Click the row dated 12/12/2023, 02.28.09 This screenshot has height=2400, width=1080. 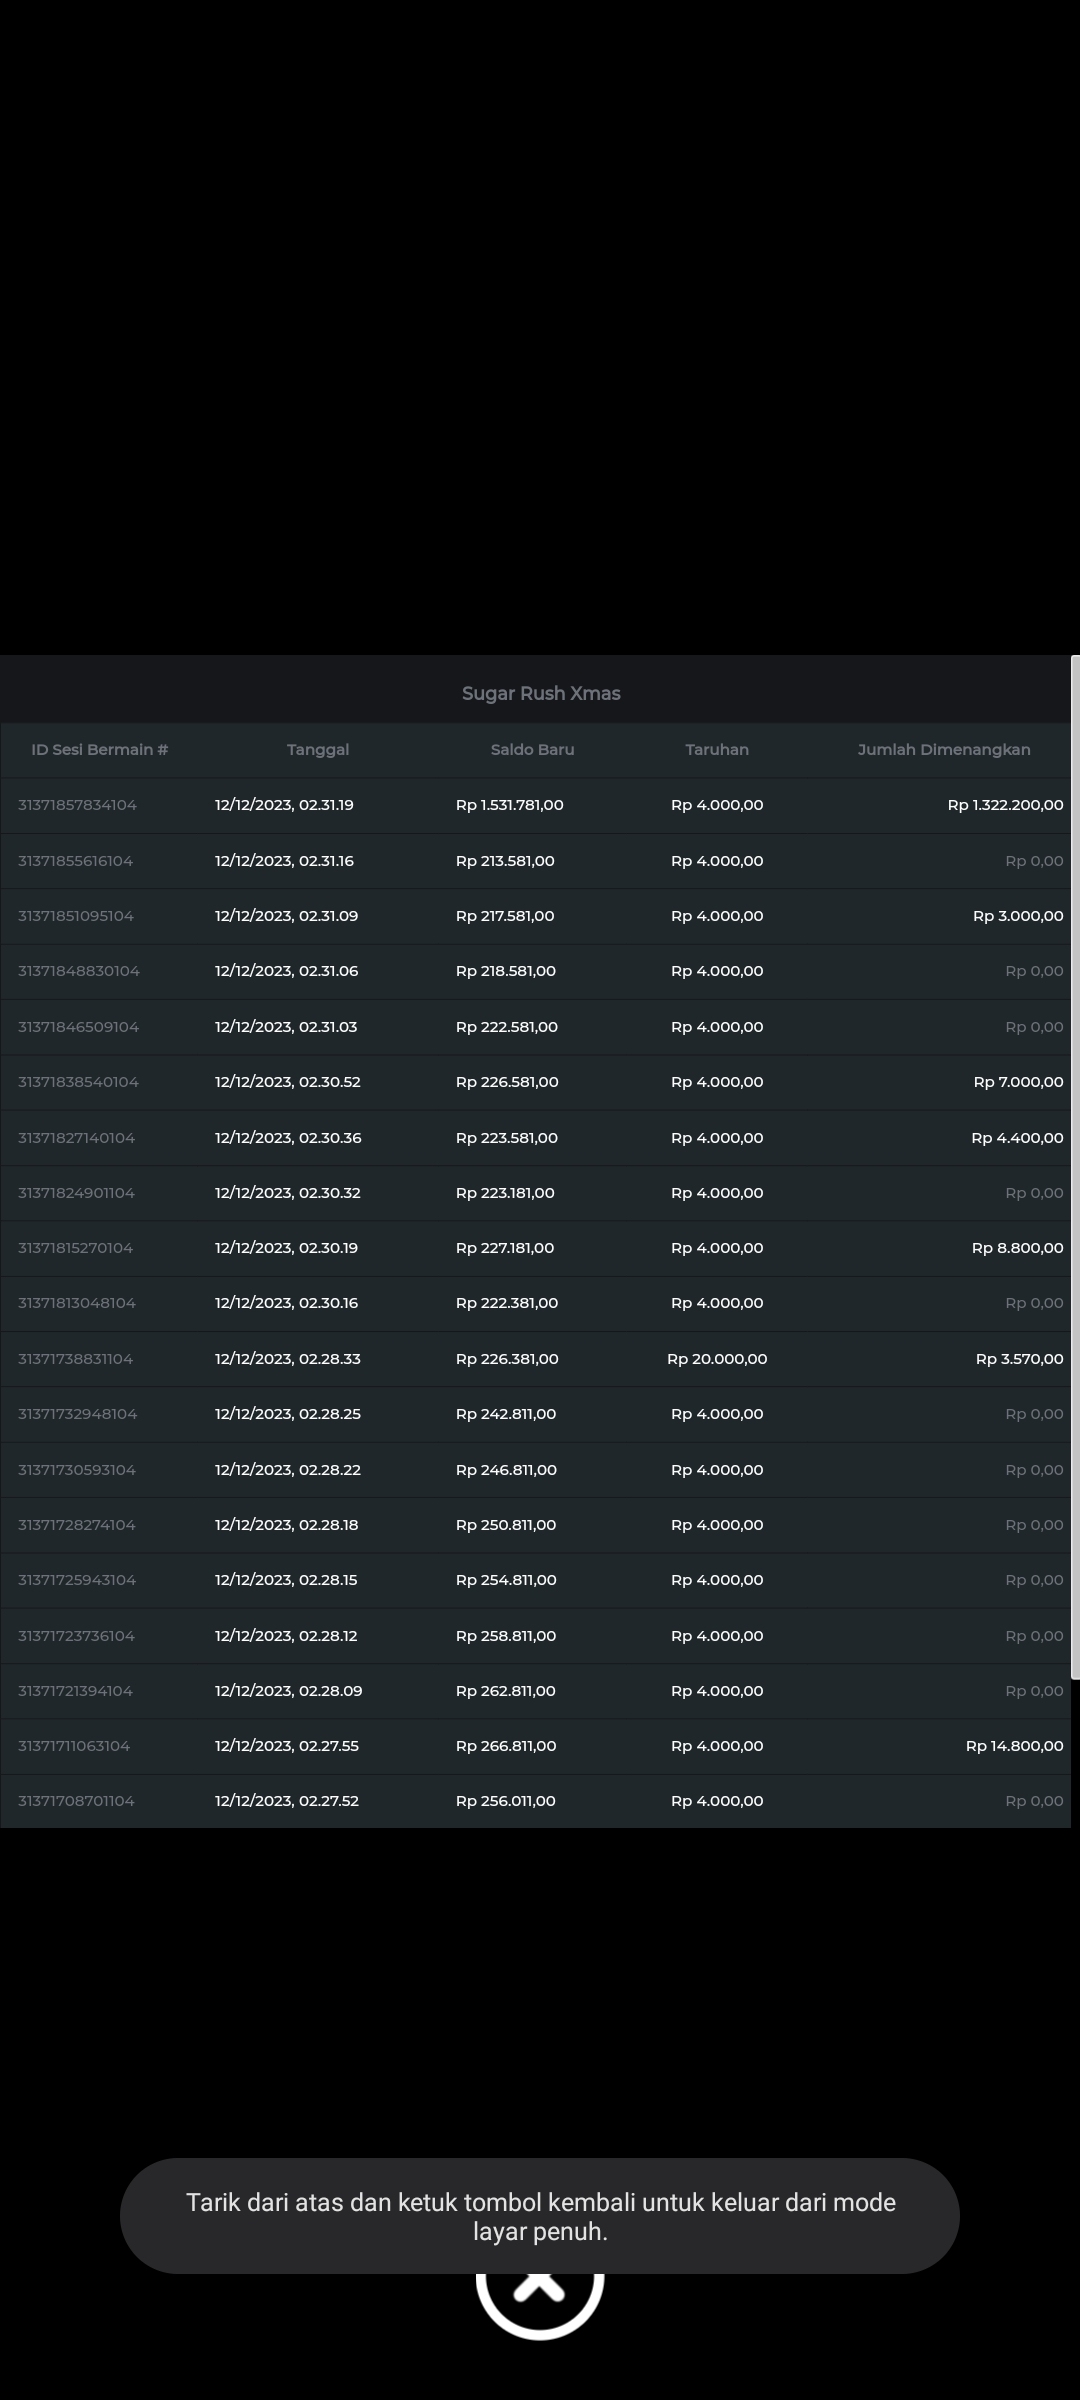(288, 1691)
